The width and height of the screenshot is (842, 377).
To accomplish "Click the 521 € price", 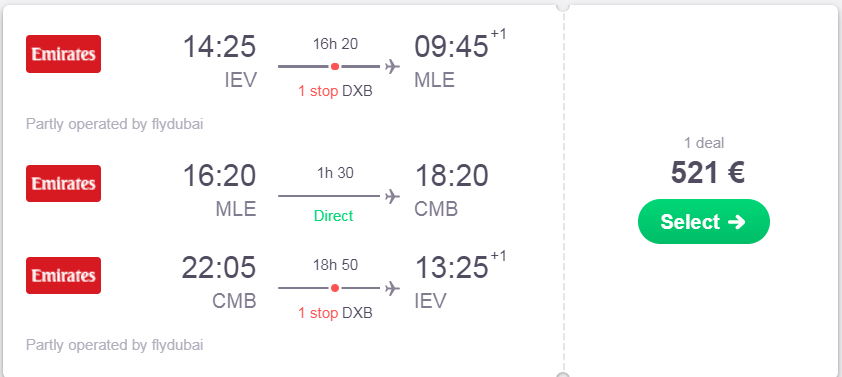I will [x=707, y=173].
